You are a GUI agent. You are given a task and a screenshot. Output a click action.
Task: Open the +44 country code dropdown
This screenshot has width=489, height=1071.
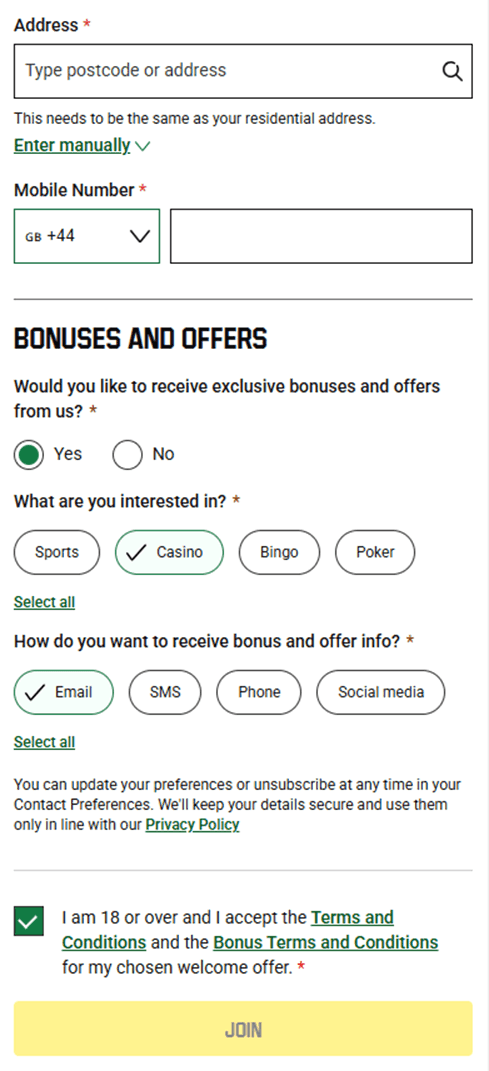tap(87, 236)
